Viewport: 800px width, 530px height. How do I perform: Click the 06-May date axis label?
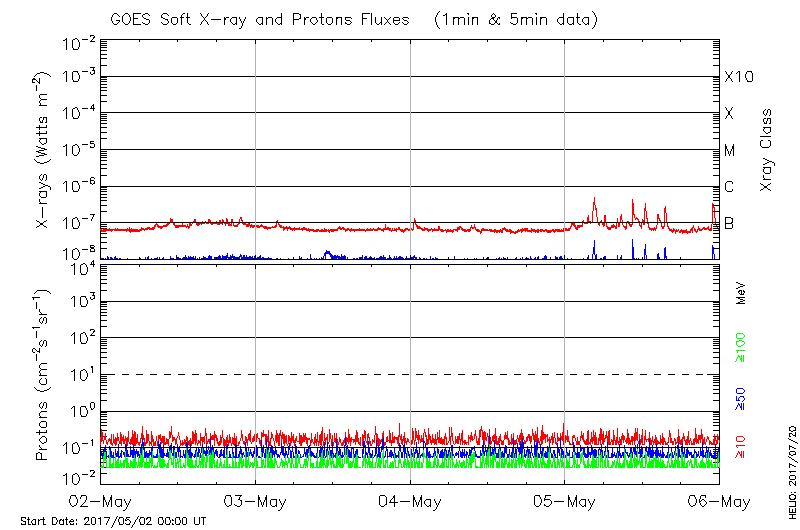(718, 500)
